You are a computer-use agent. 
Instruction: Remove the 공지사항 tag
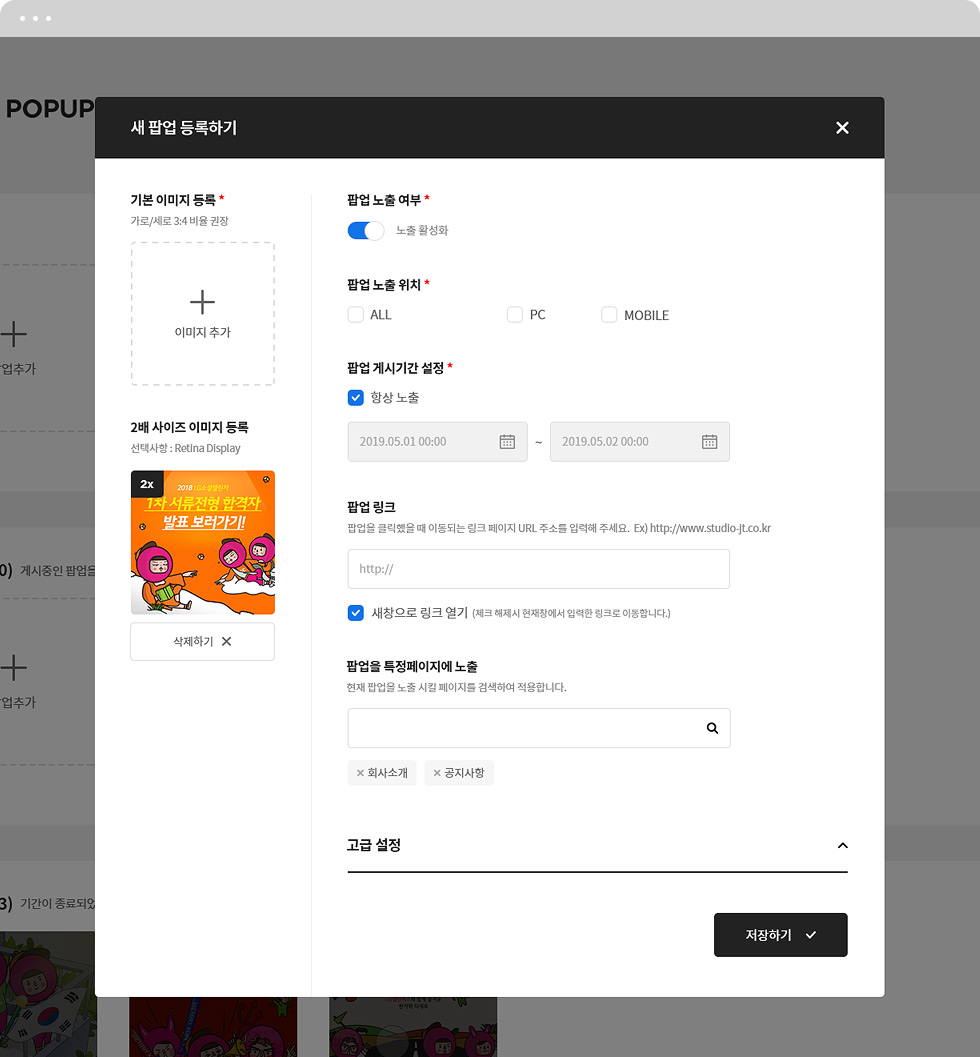(x=437, y=773)
